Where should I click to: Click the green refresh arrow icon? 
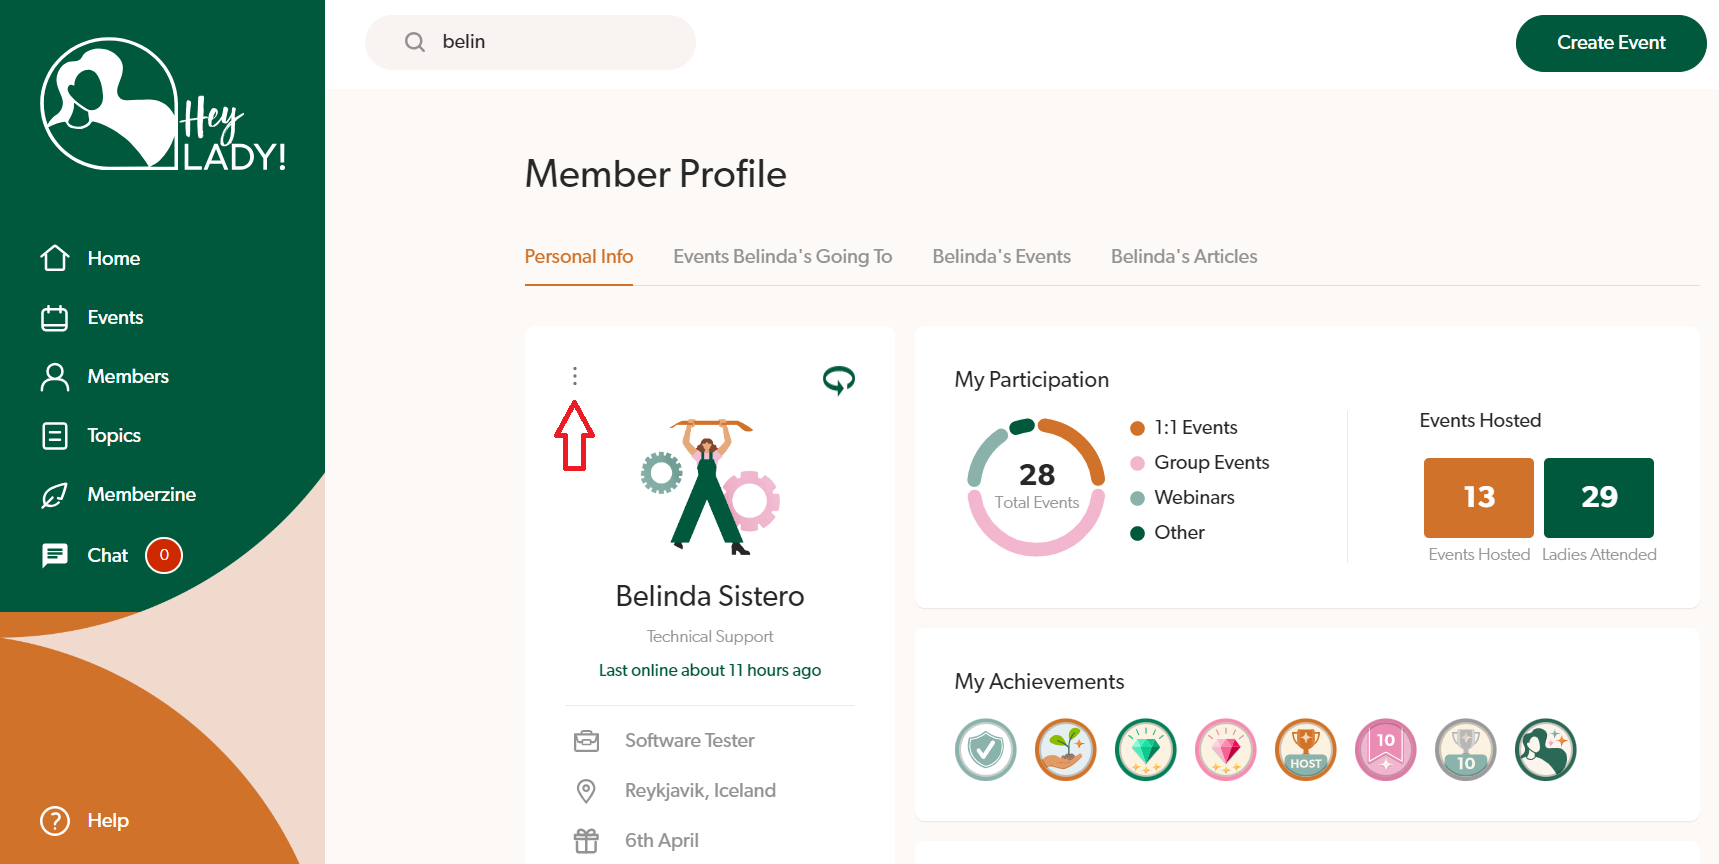click(838, 379)
